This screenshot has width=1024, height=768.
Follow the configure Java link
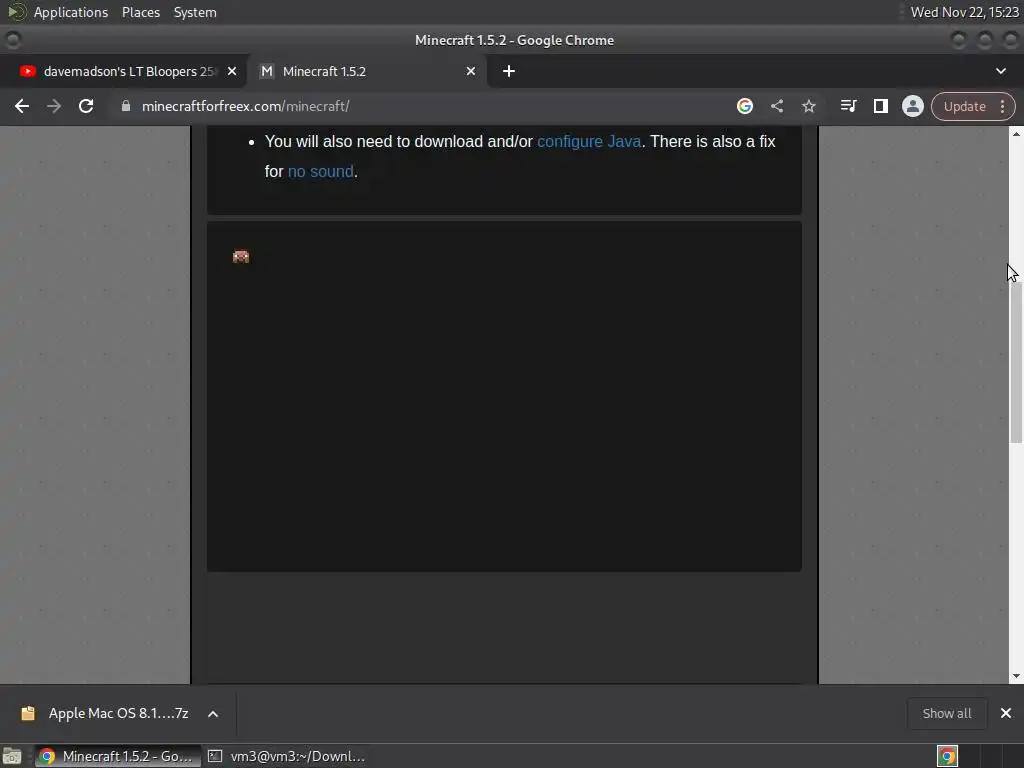click(588, 142)
